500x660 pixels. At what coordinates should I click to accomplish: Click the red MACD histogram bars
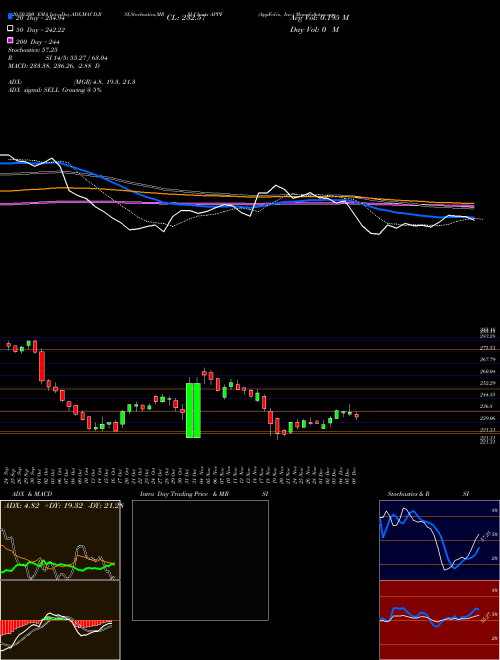click(13, 627)
